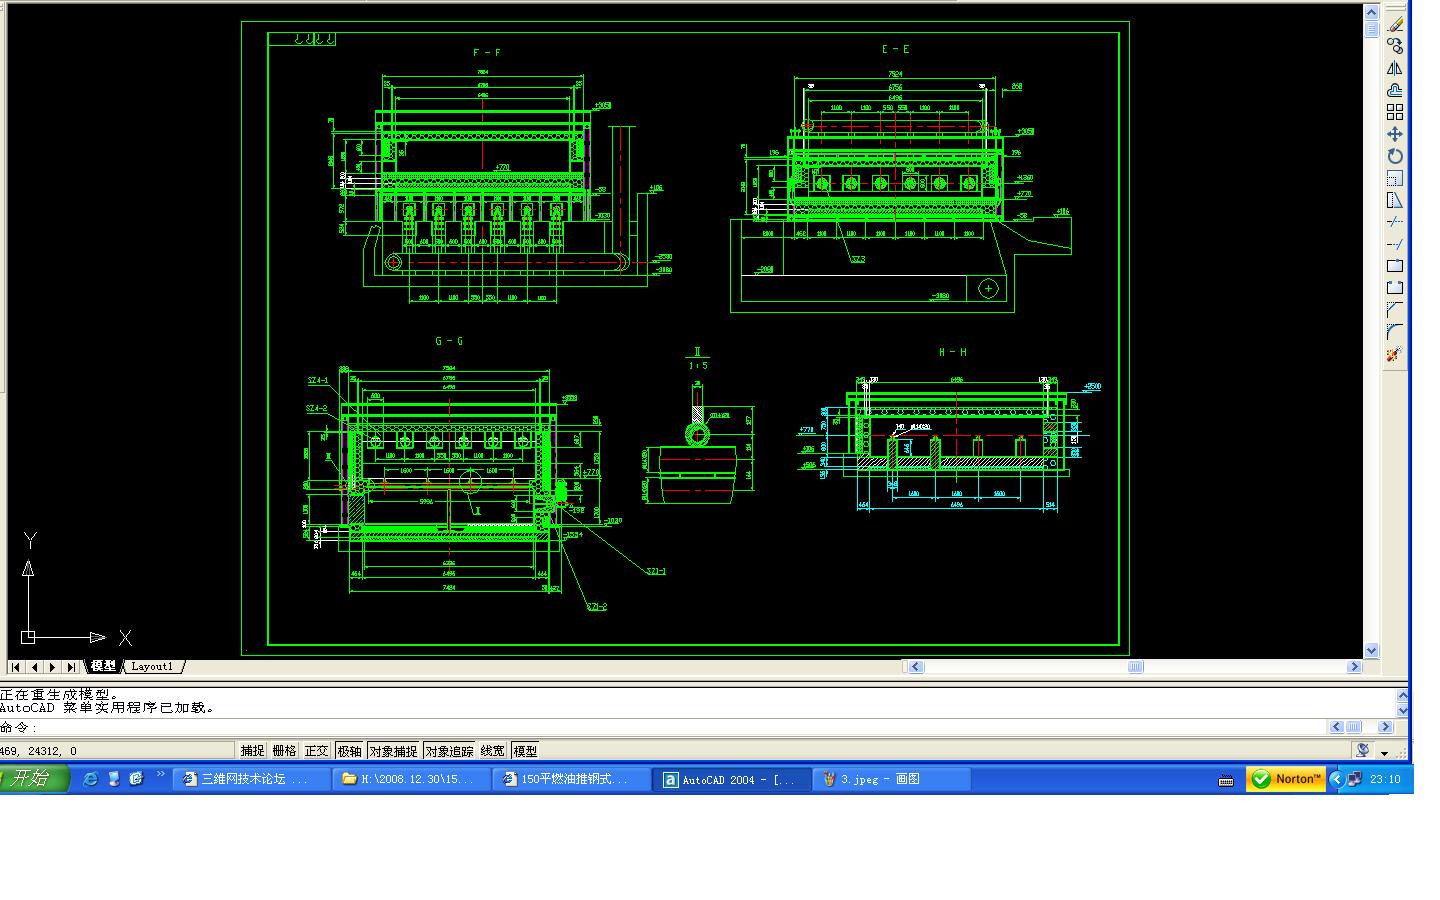Toggle 对象捕捉 object snap in status bar
This screenshot has height=900, width=1440.
point(393,751)
